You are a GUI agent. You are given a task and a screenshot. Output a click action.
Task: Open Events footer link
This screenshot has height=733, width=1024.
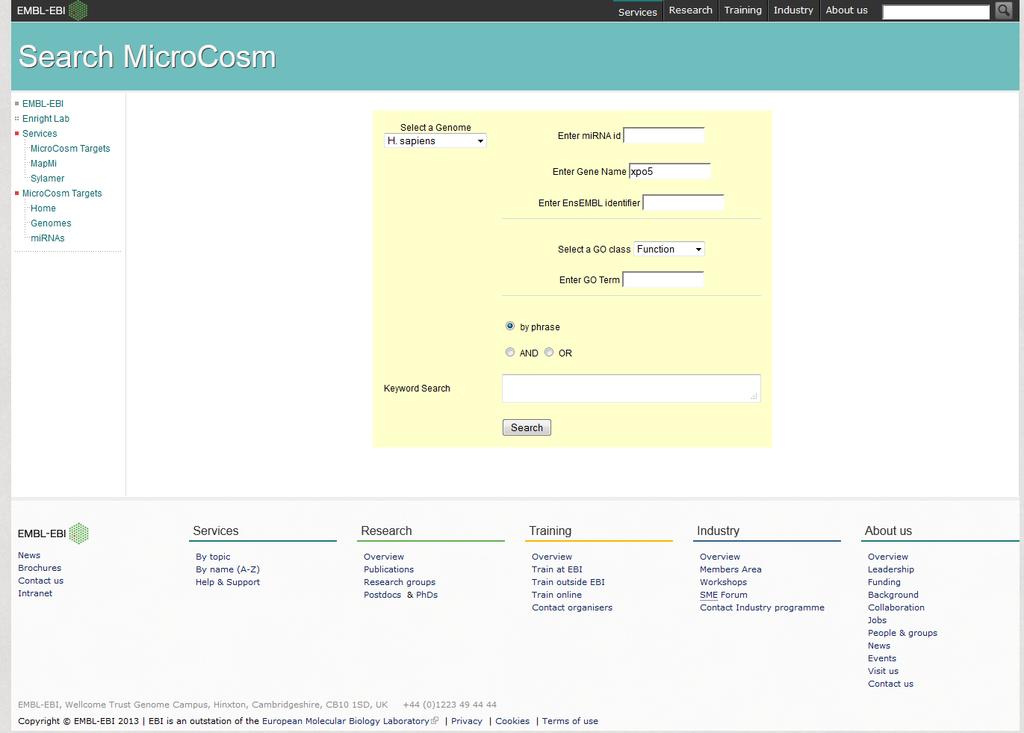[x=882, y=659]
